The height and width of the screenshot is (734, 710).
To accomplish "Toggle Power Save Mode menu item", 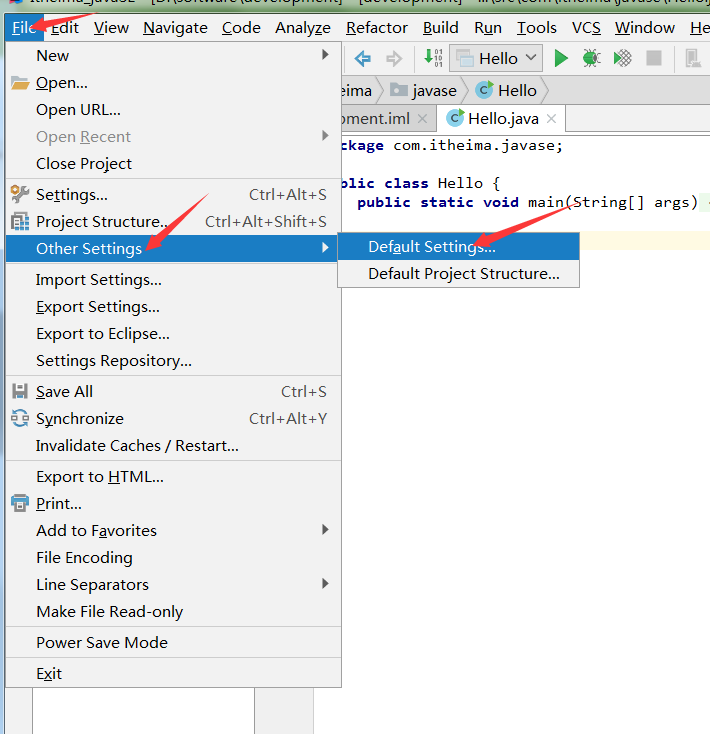I will 173,642.
